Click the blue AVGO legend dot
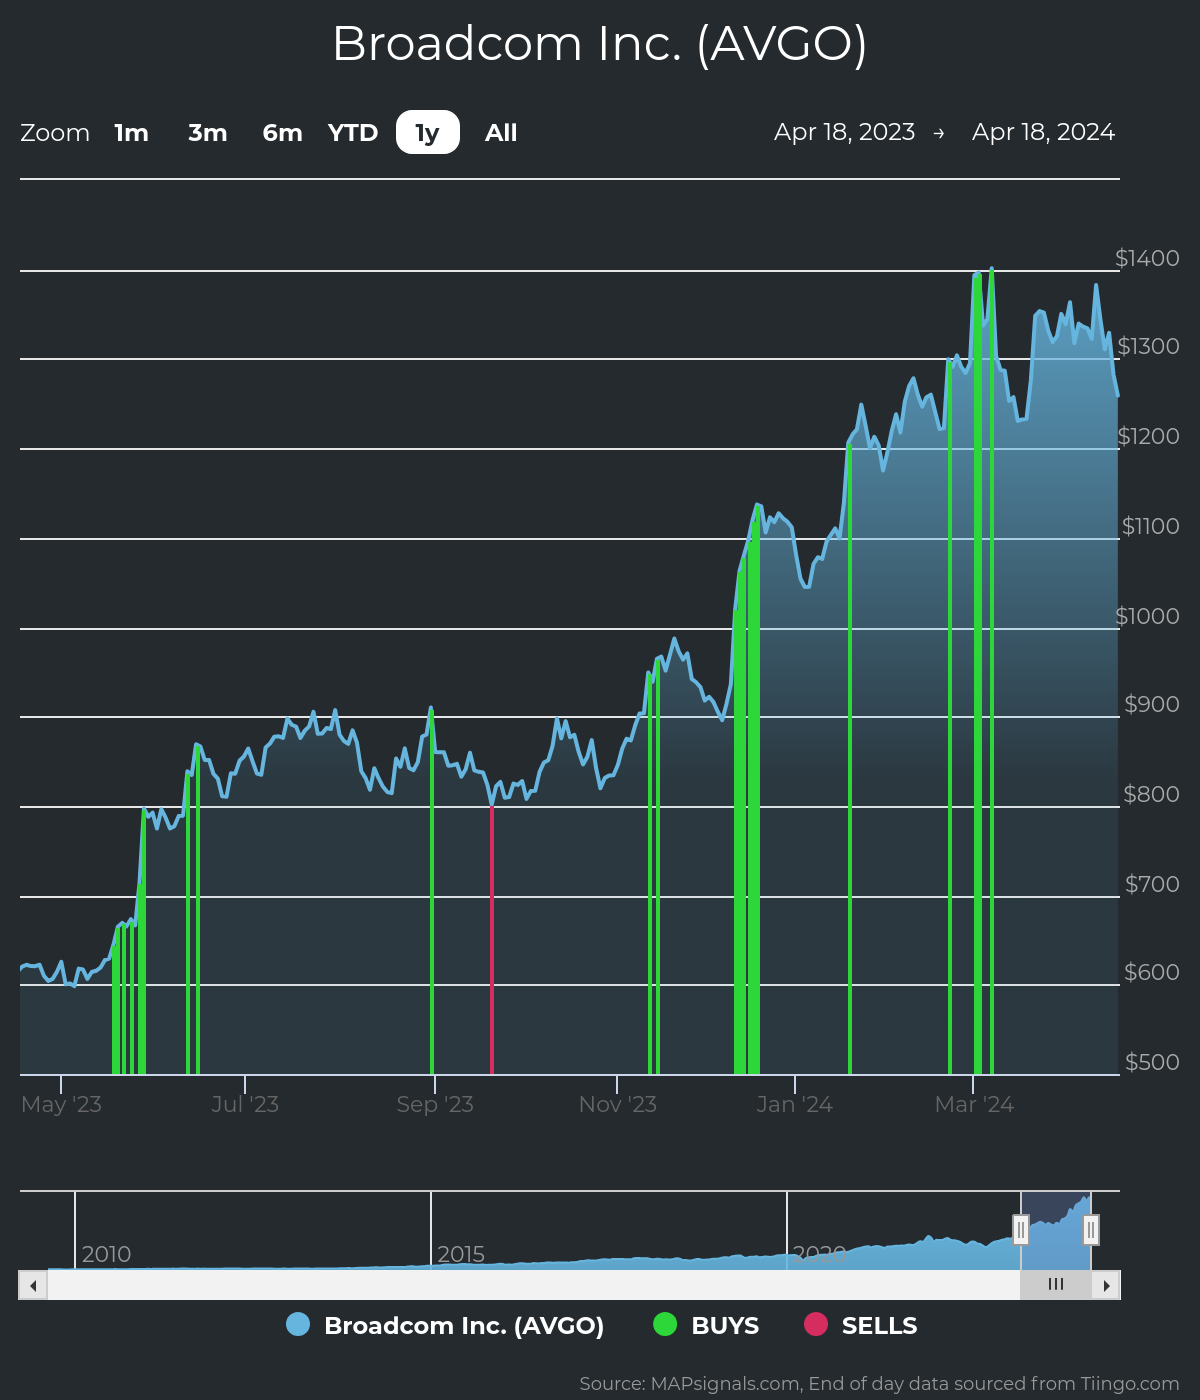Viewport: 1200px width, 1400px height. pyautogui.click(x=298, y=1325)
